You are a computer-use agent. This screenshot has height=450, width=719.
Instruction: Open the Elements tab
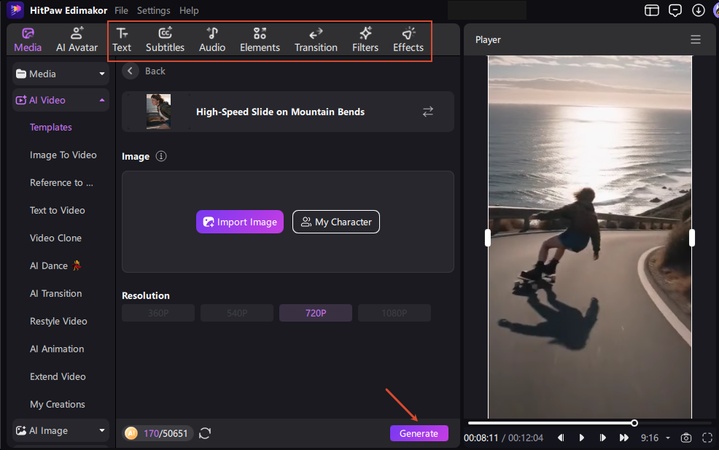point(260,40)
